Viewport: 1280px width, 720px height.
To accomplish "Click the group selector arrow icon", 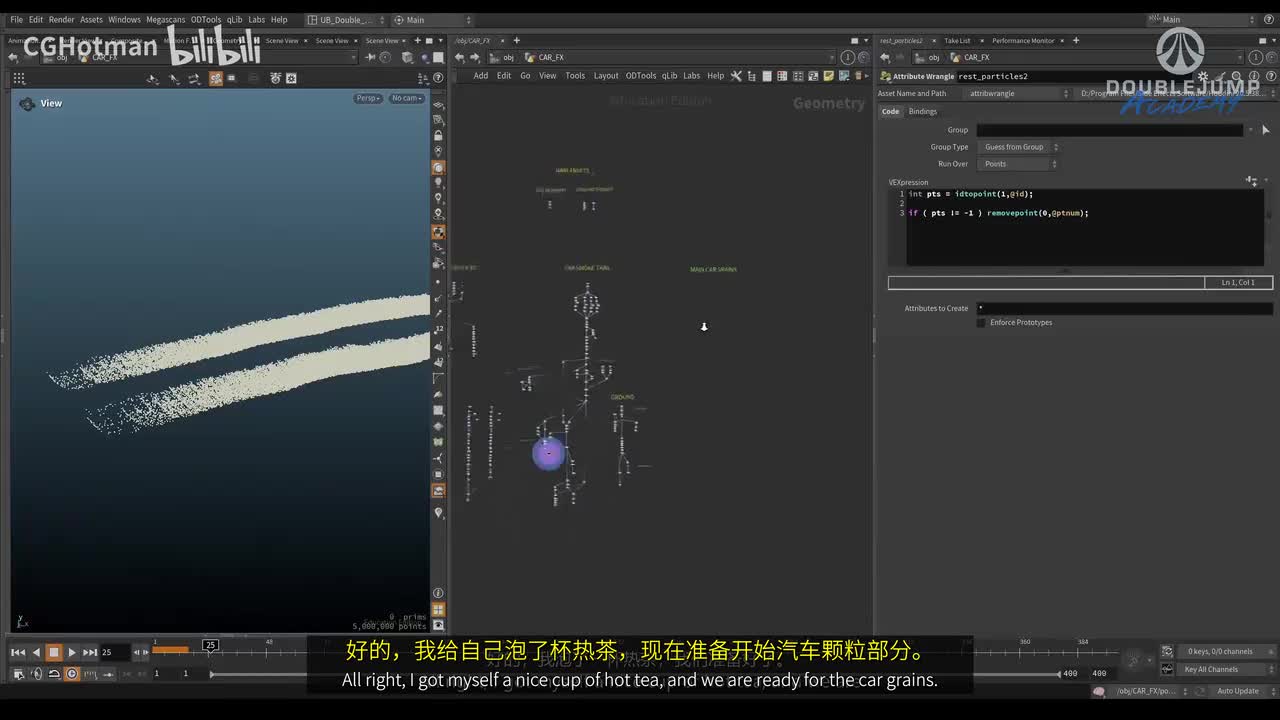I will click(1266, 130).
